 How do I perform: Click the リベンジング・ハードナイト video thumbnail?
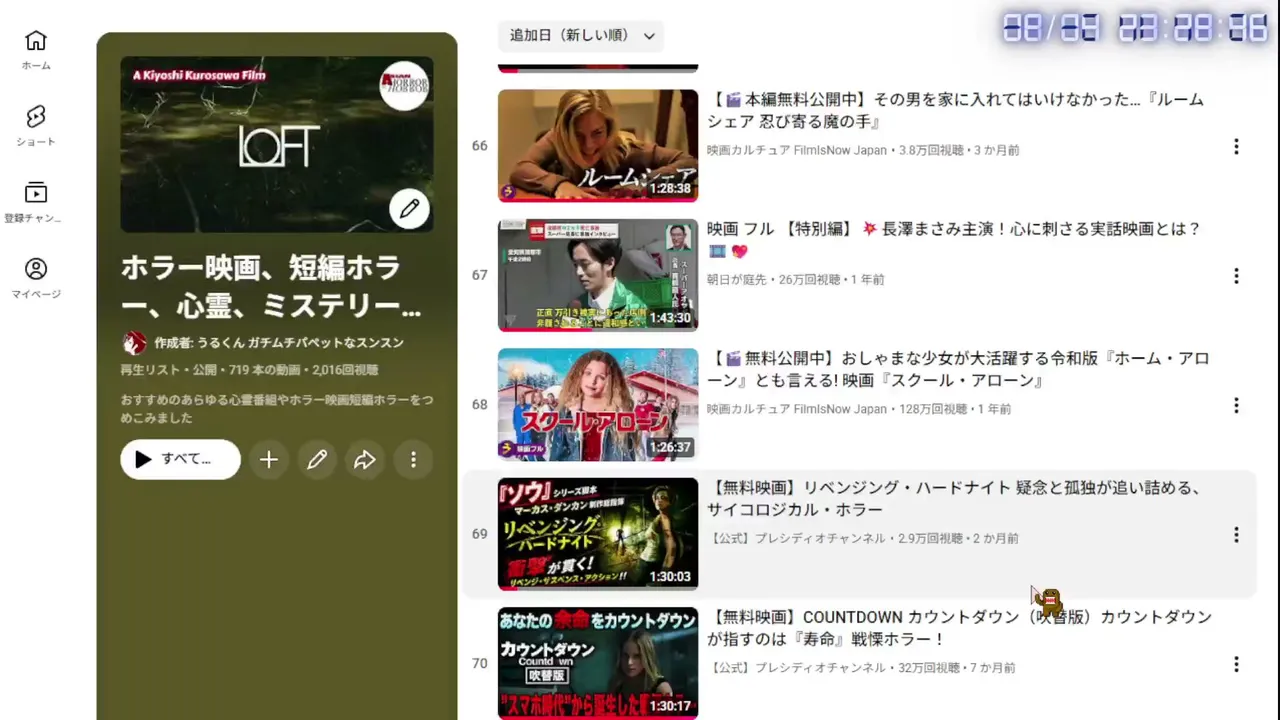tap(598, 534)
